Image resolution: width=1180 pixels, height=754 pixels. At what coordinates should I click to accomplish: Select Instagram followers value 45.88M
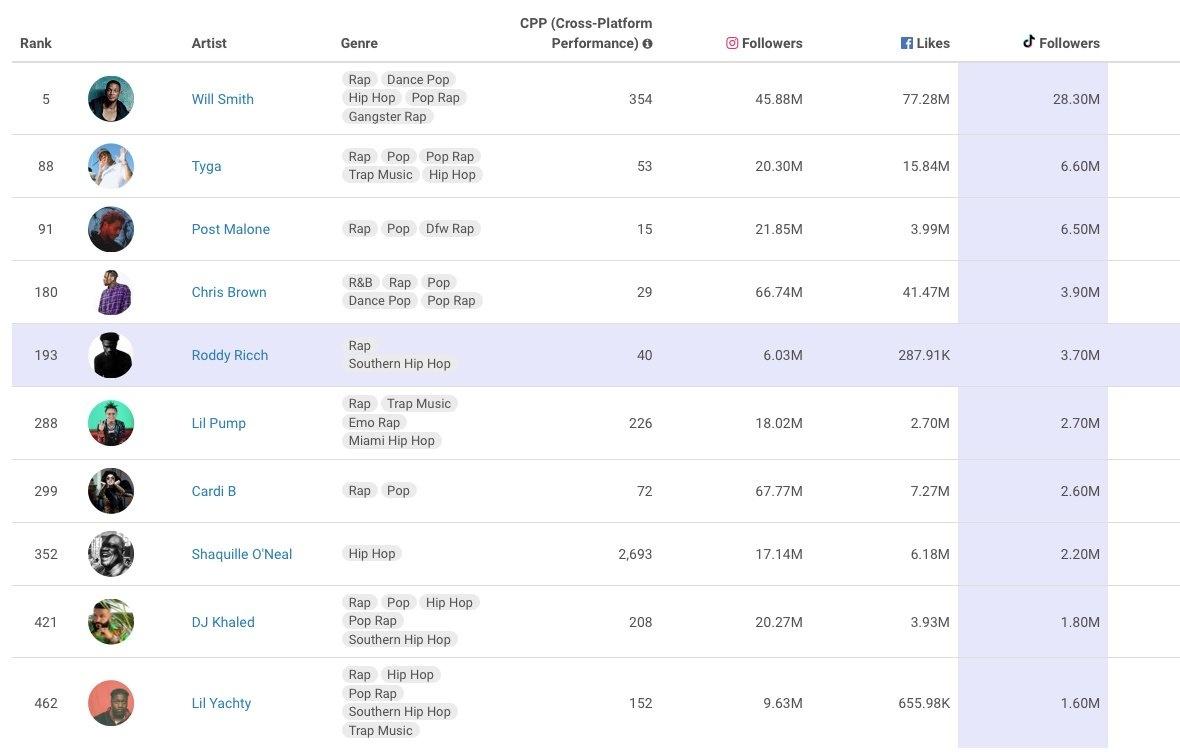[779, 99]
